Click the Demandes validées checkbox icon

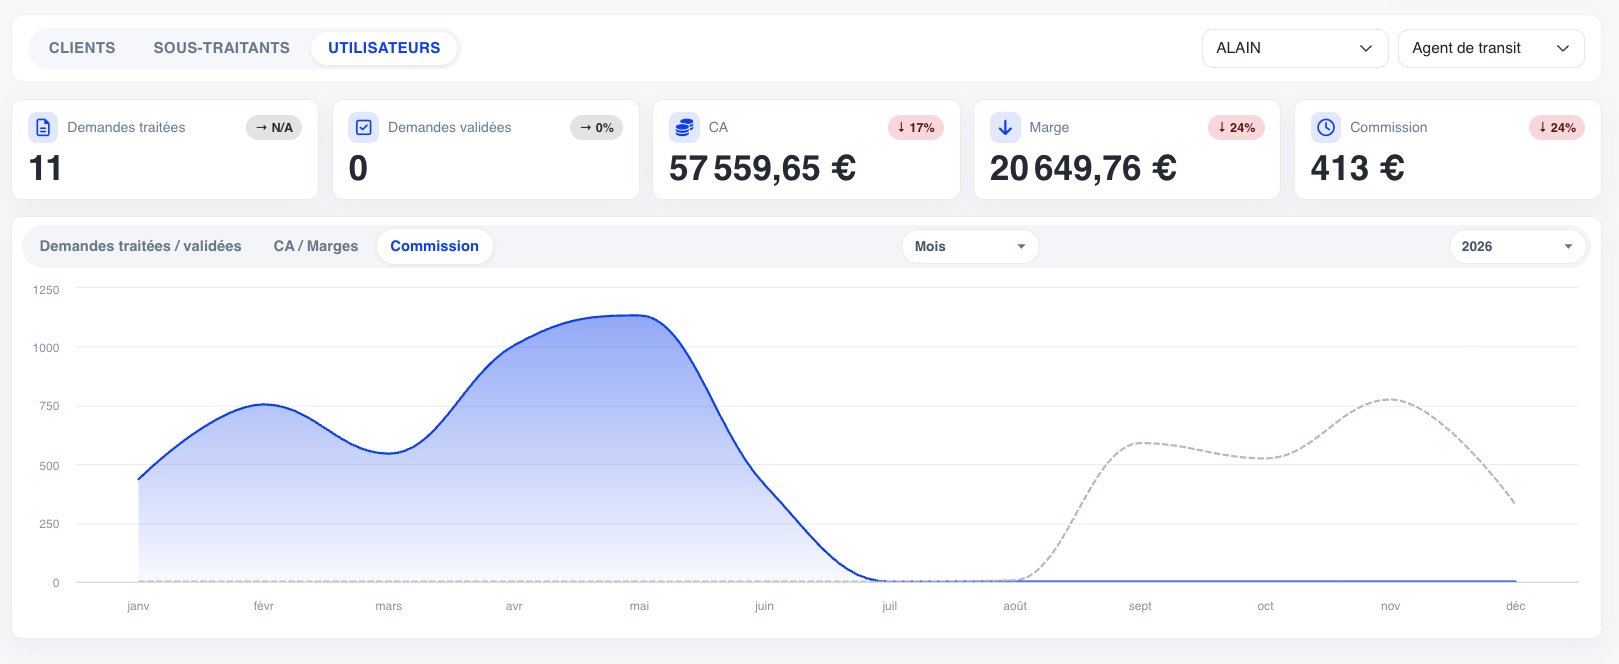364,127
